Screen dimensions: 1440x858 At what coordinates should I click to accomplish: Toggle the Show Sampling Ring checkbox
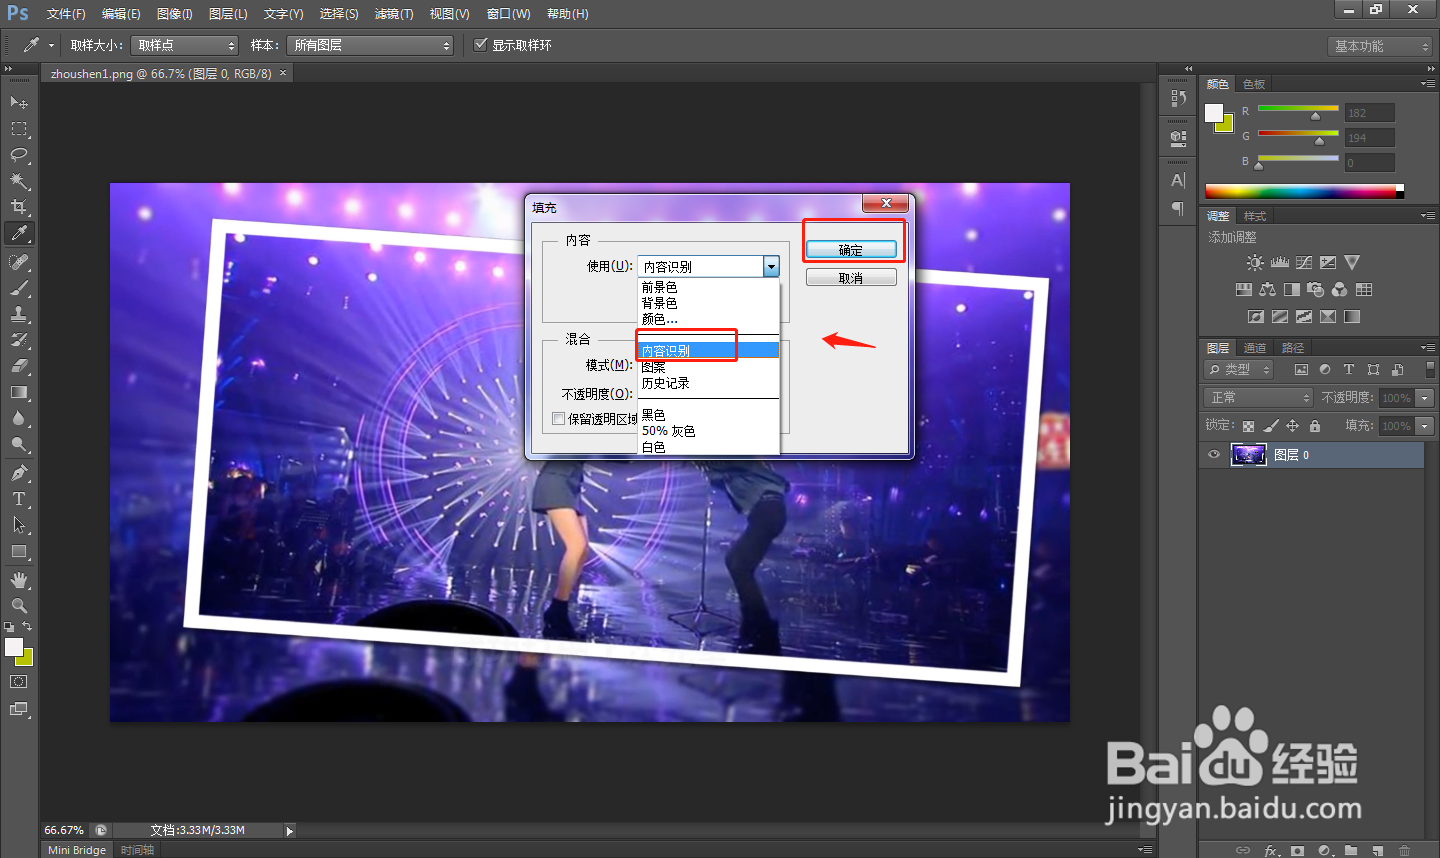481,45
